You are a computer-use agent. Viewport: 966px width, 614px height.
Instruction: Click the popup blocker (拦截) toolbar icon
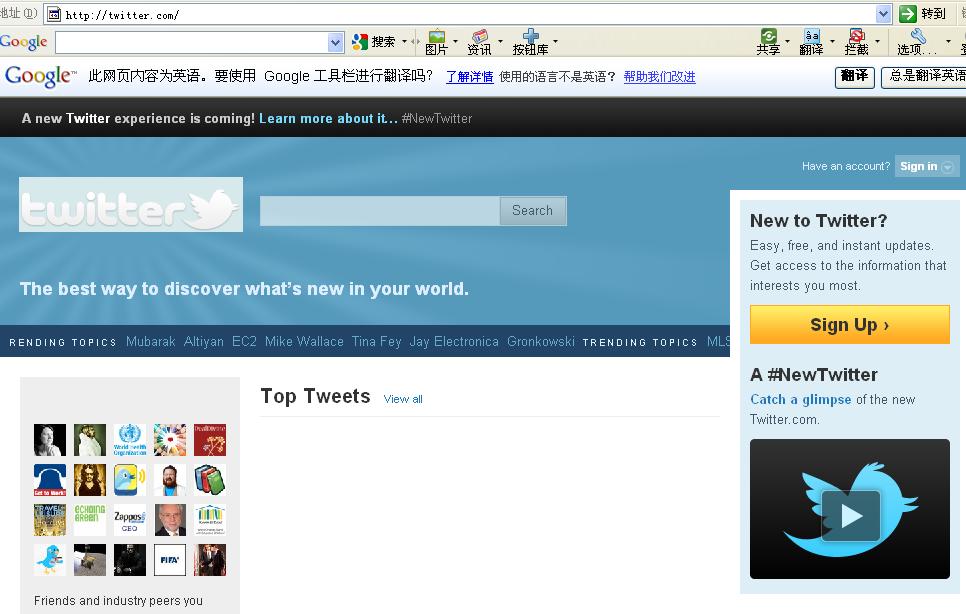[856, 41]
